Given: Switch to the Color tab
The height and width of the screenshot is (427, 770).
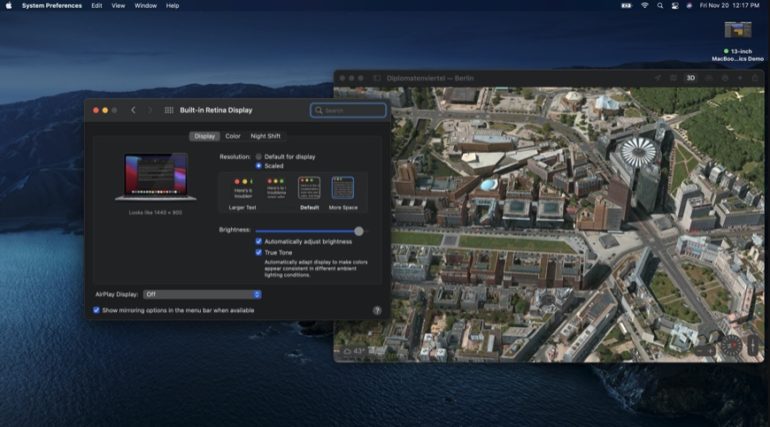Looking at the screenshot, I should click(x=233, y=136).
